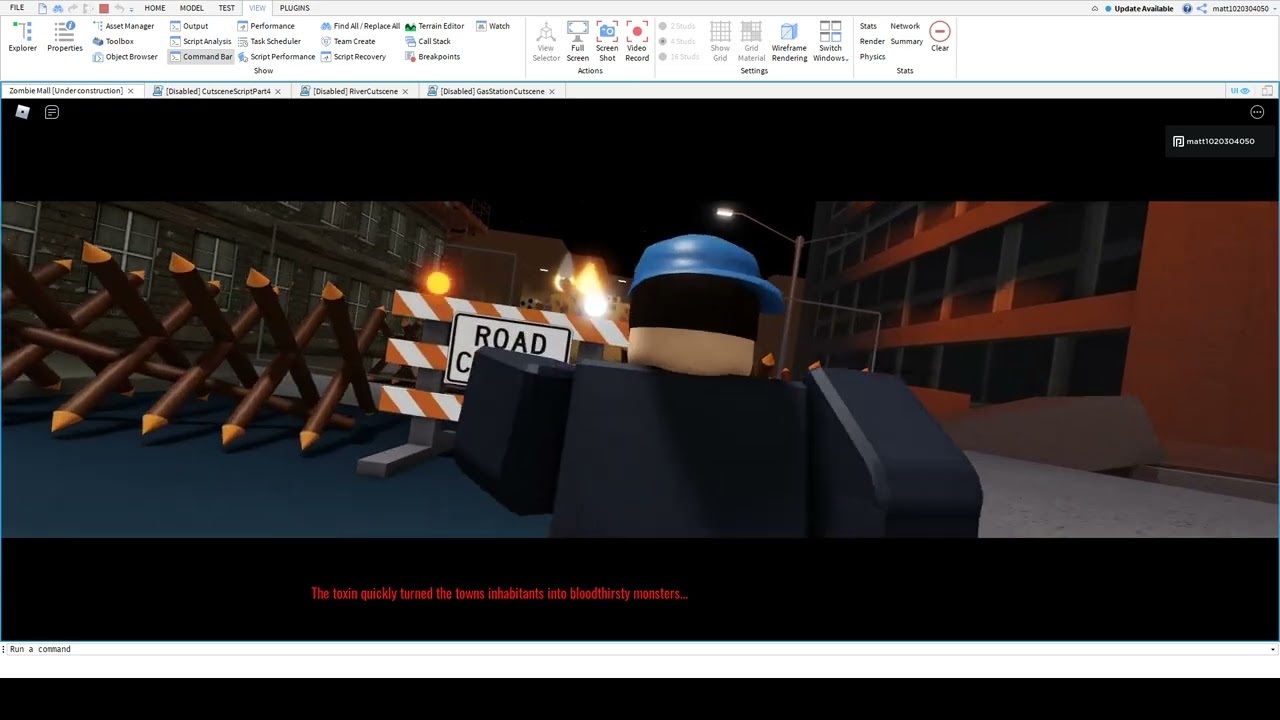This screenshot has height=720, width=1280.
Task: Open Script Analysis panel
Action: 200,41
